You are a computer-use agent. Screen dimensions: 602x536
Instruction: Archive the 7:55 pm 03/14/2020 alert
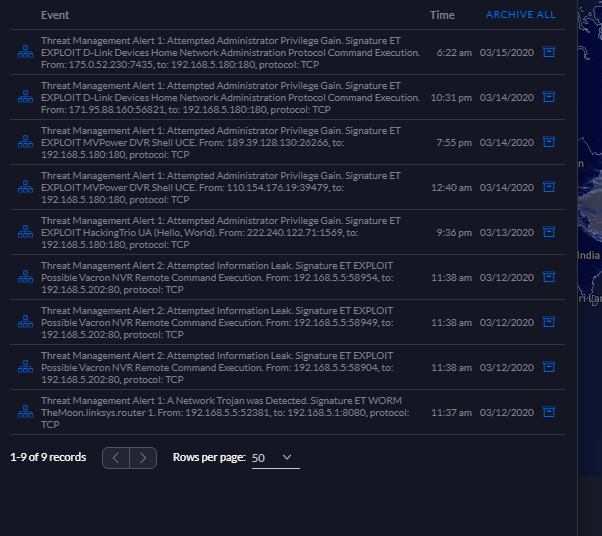click(549, 142)
